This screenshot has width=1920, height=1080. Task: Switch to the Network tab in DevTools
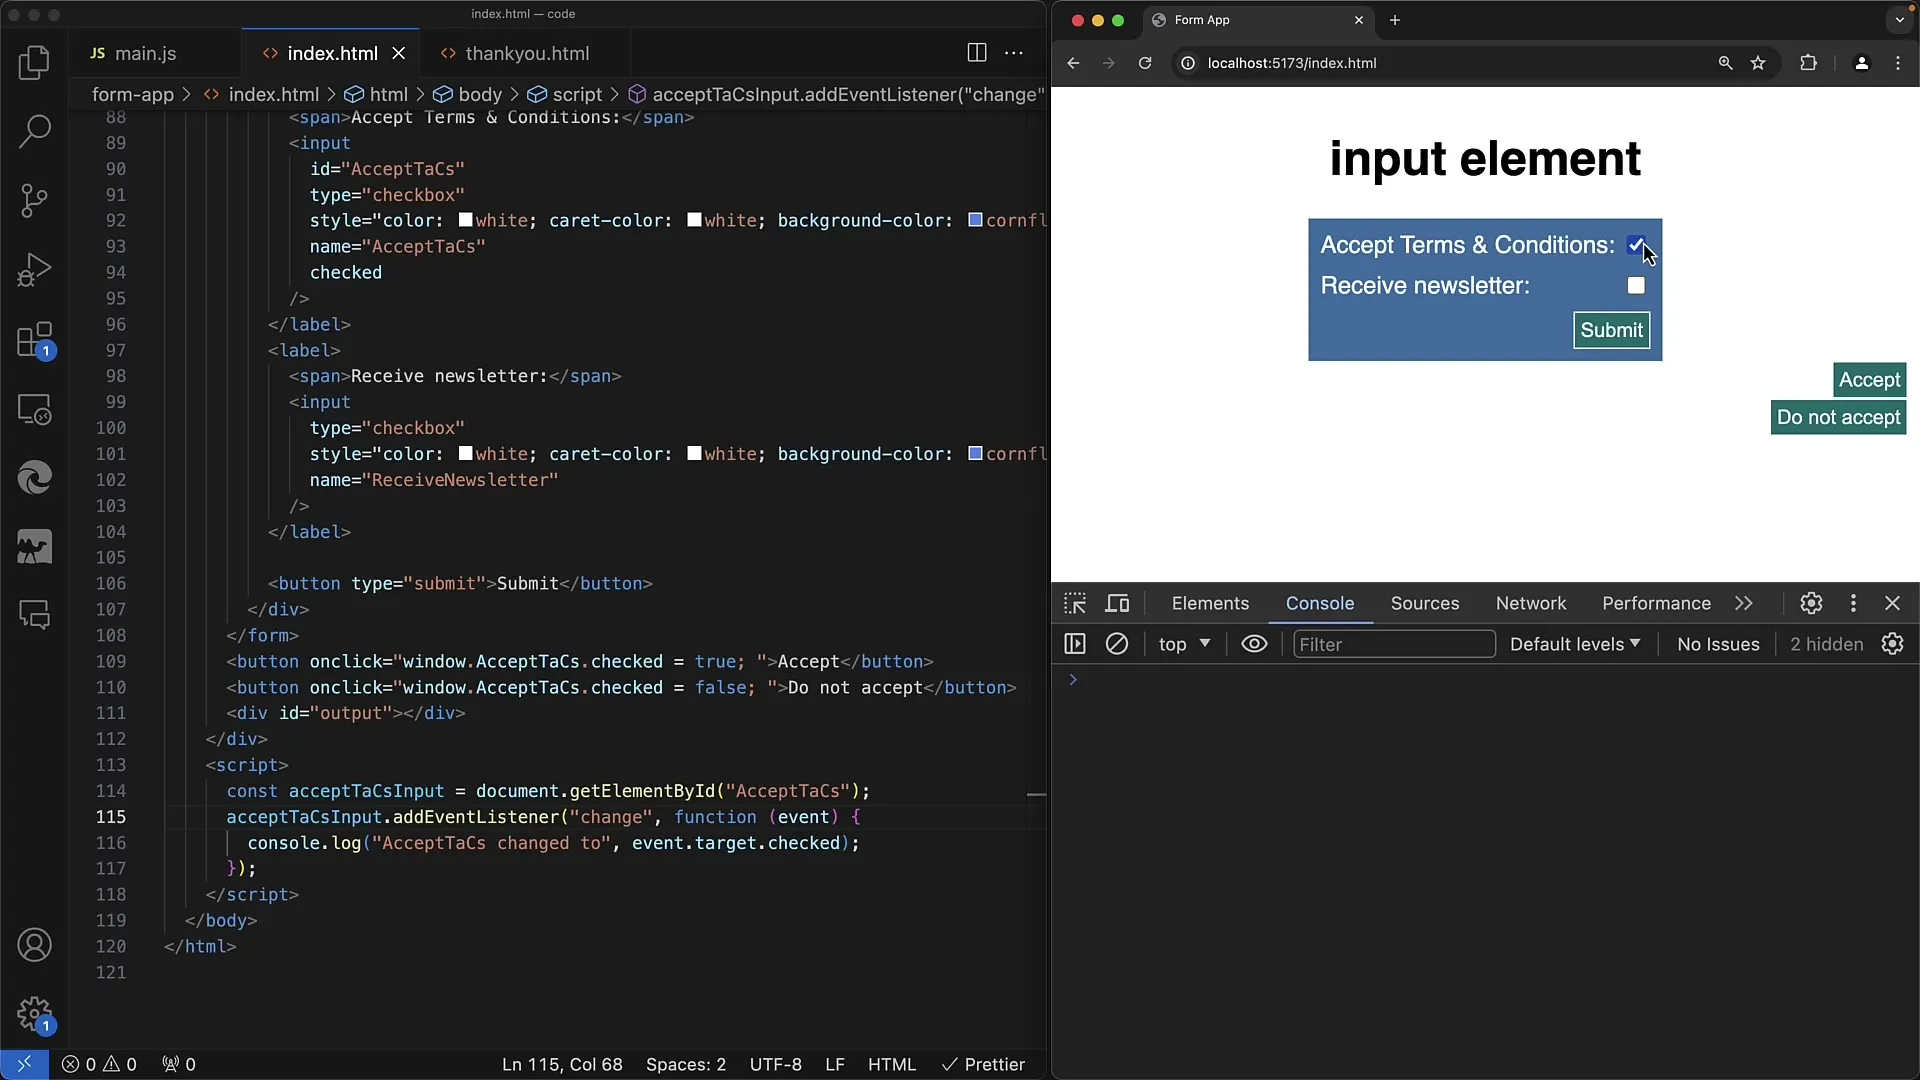(x=1531, y=603)
